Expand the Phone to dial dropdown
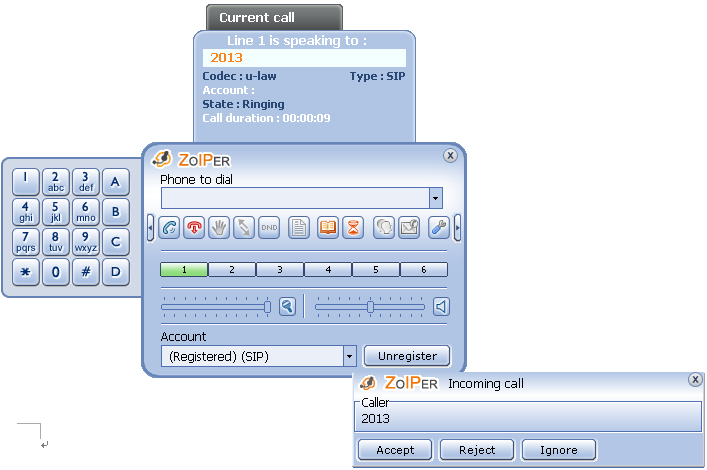 (436, 198)
